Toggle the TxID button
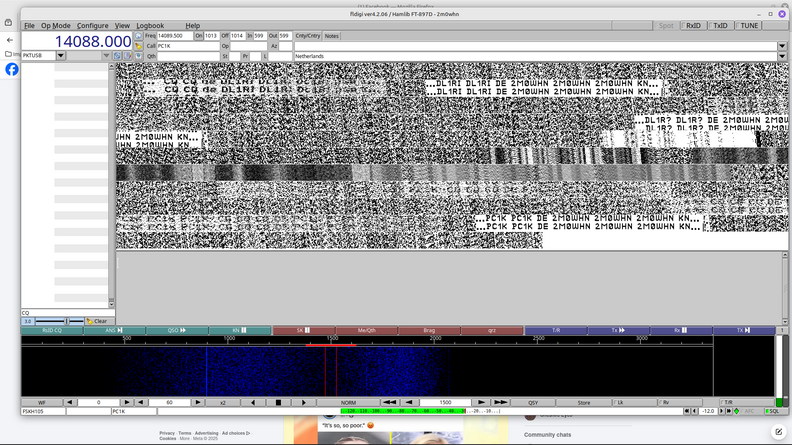Viewport: 792px width, 445px height. [x=720, y=26]
